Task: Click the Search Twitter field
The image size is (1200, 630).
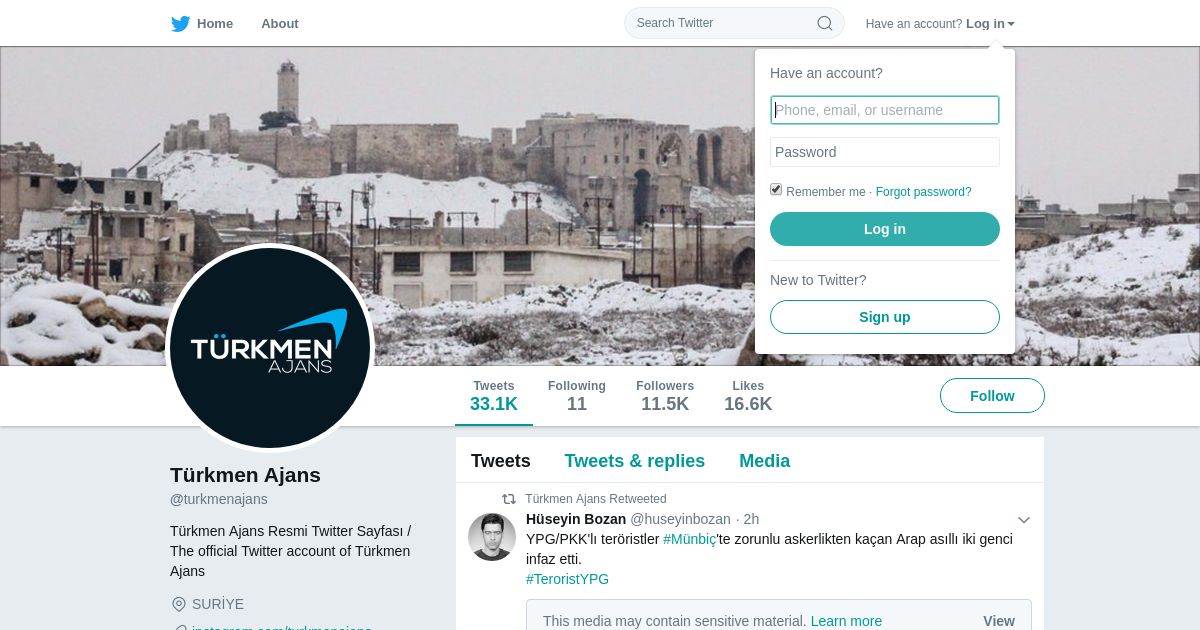Action: coord(734,23)
